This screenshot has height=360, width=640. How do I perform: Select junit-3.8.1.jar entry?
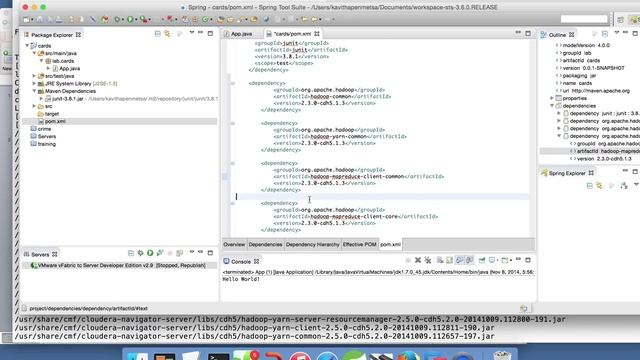point(131,99)
